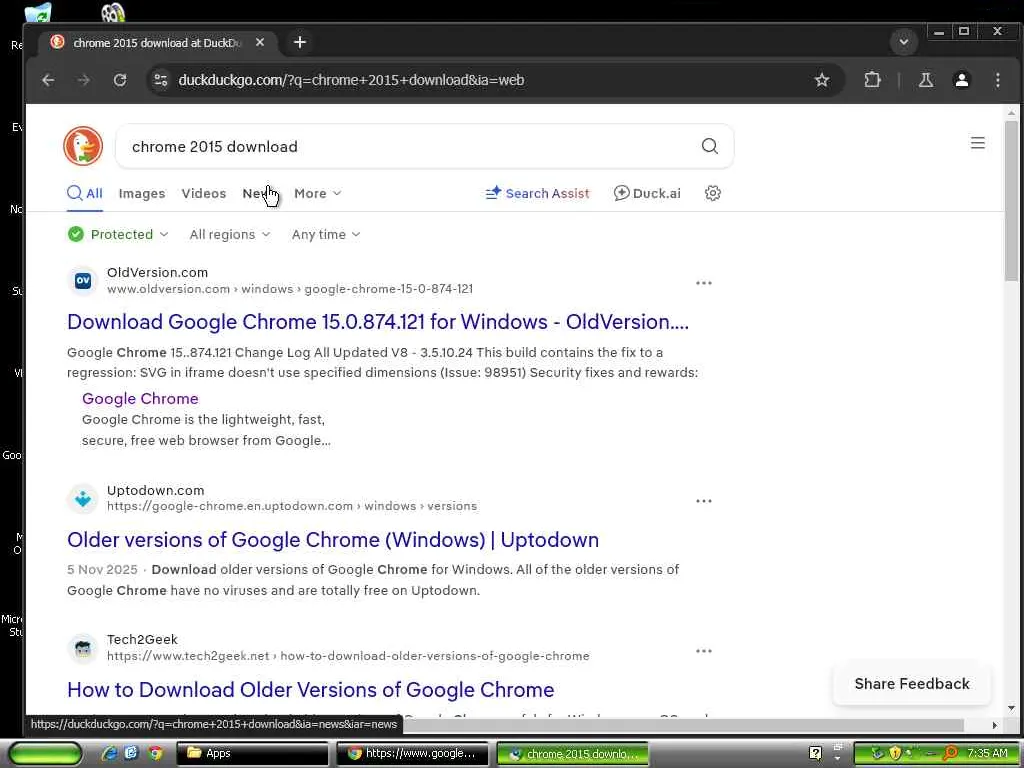
Task: Open more options for Tech2Geek result
Action: [703, 651]
